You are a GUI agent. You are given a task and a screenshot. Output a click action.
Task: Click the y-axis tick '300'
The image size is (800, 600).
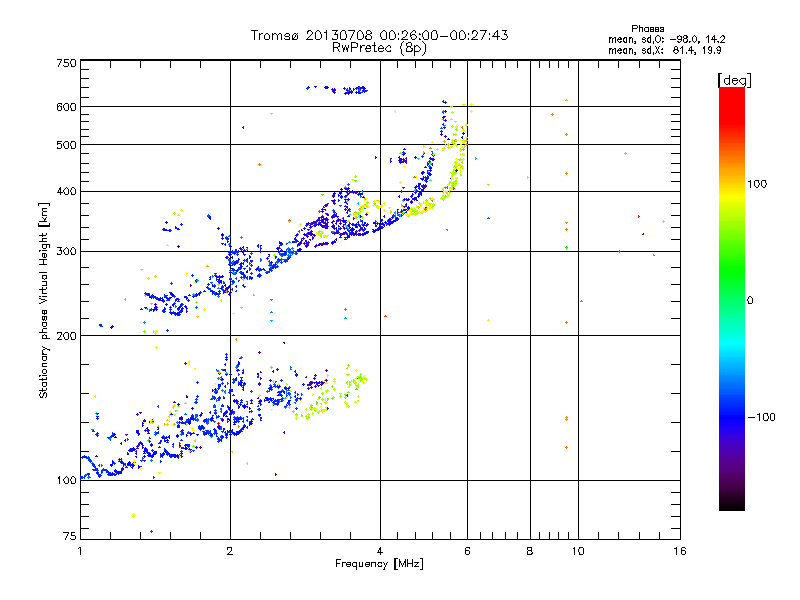coord(66,252)
